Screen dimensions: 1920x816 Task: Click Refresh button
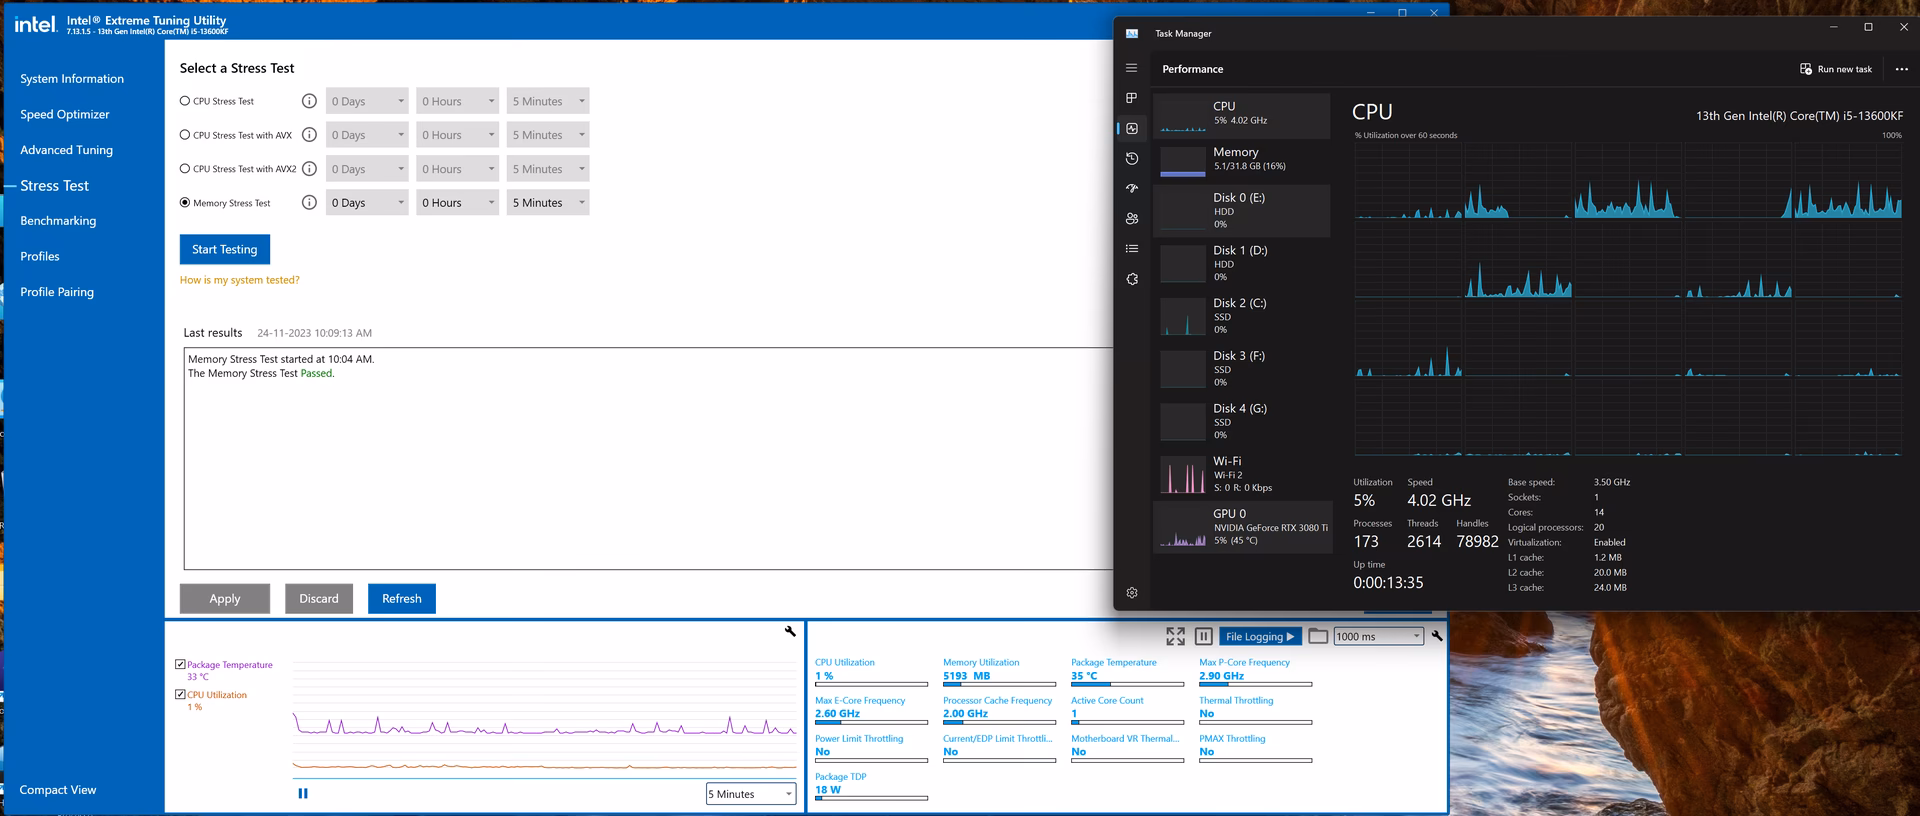(x=401, y=598)
